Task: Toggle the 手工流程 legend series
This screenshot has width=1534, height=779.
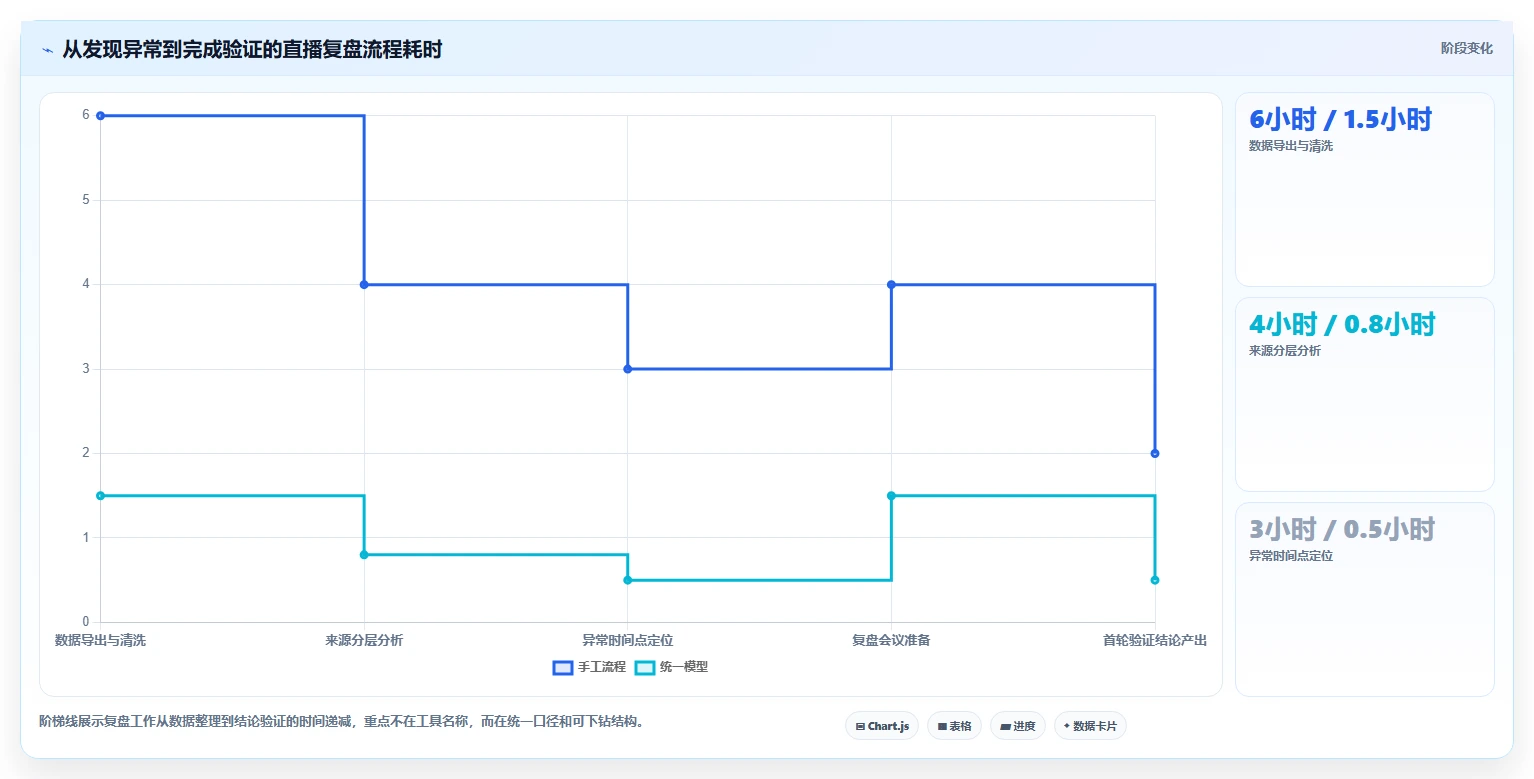Action: [x=589, y=667]
